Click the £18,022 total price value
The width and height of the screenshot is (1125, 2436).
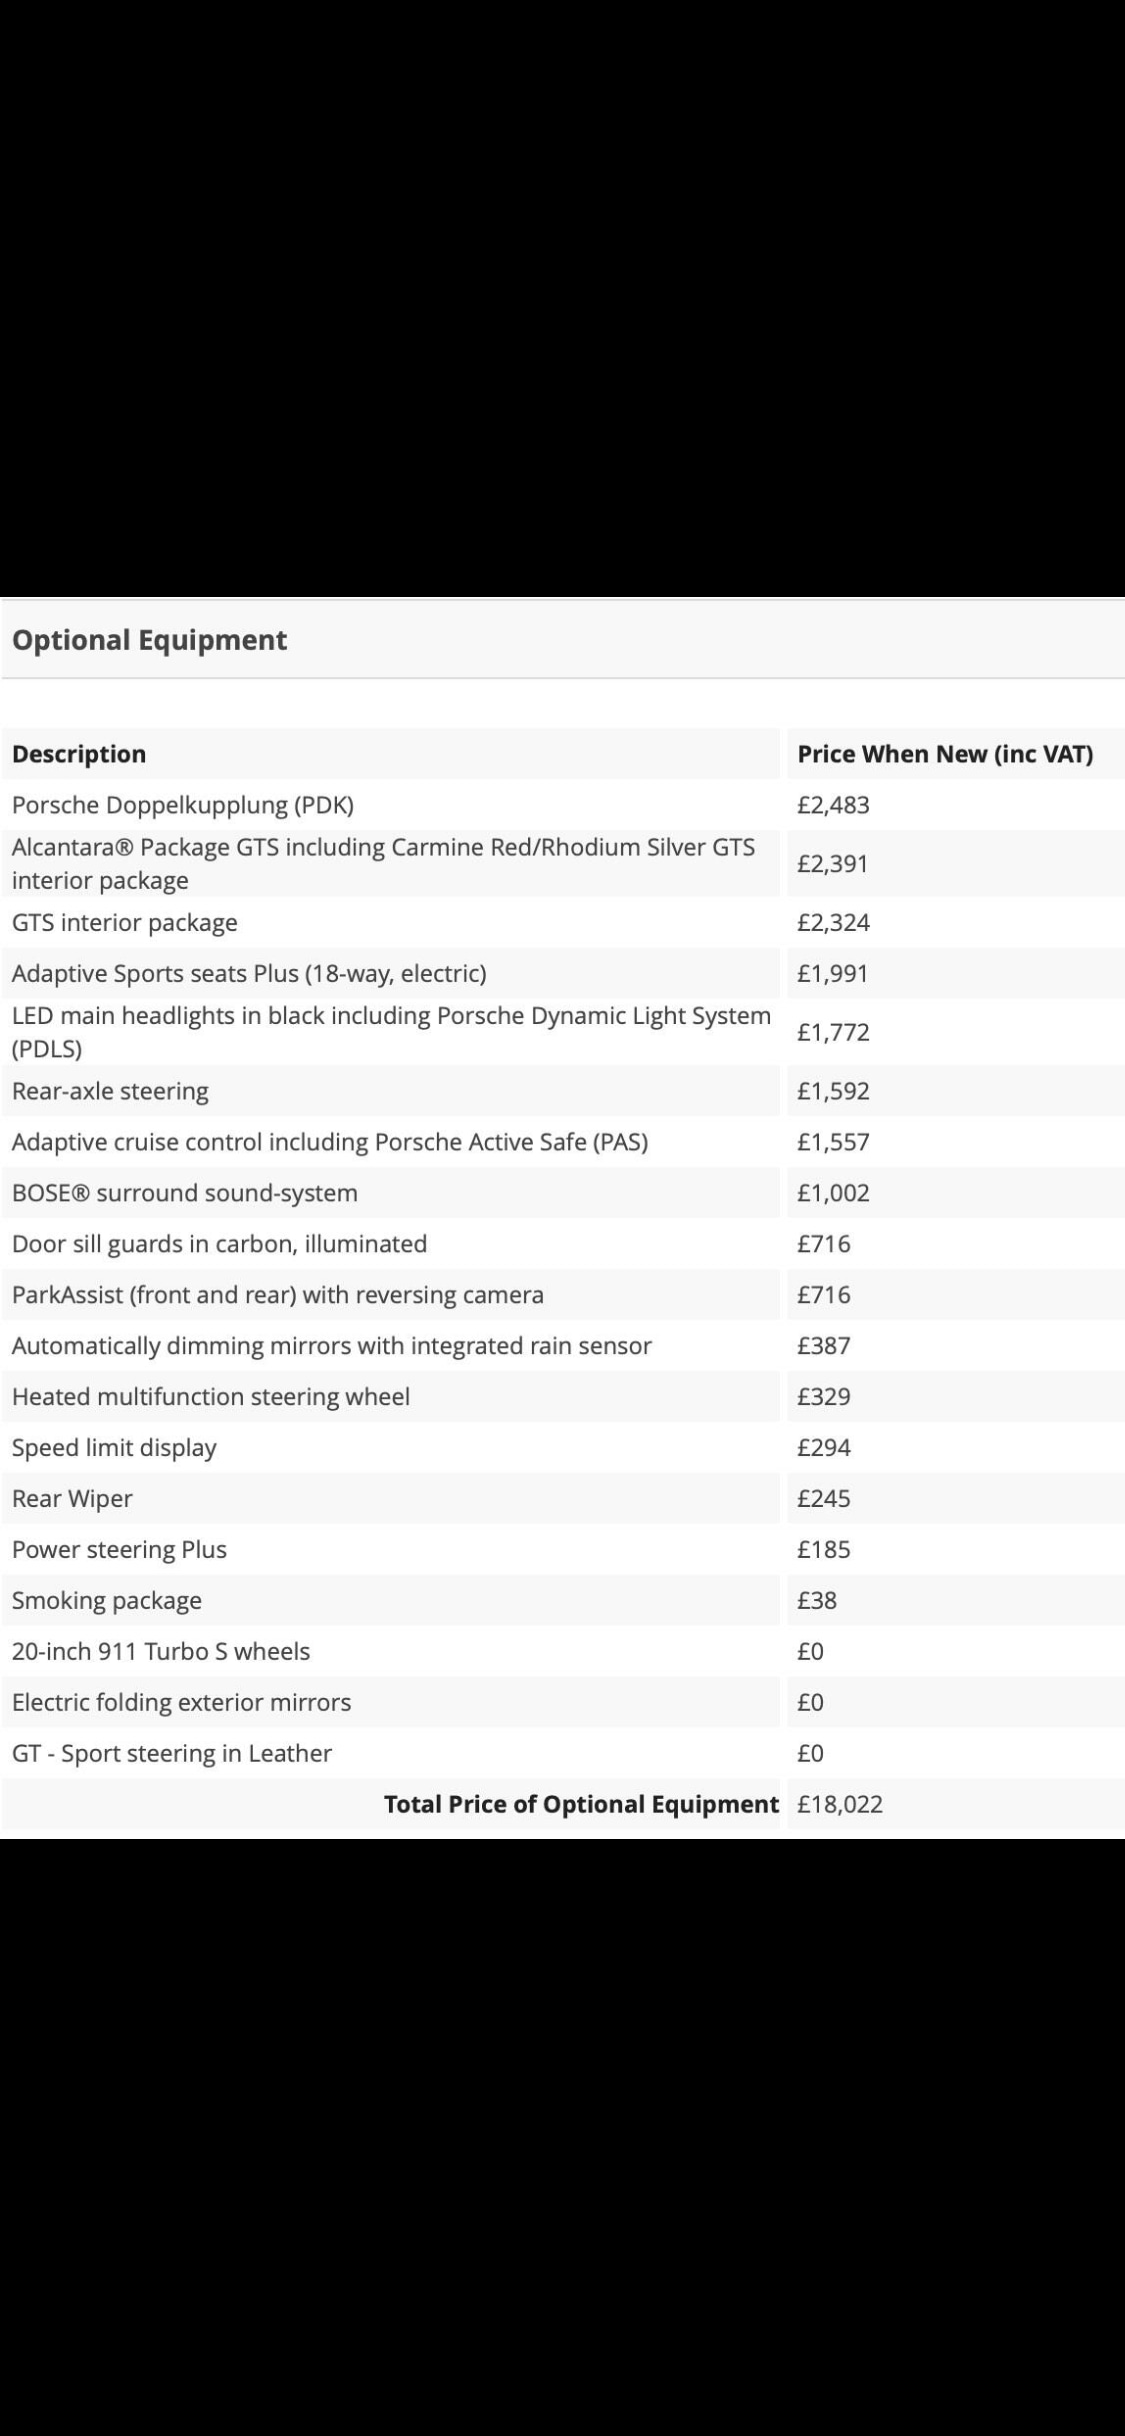click(x=840, y=1804)
